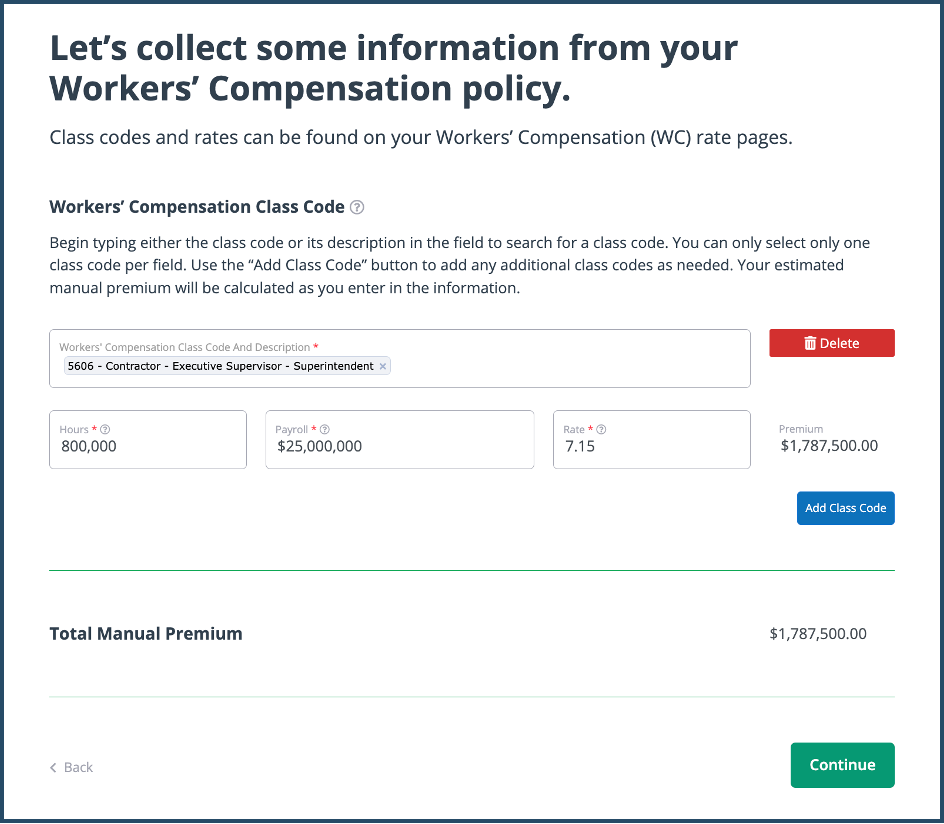
Task: Click the Payroll input showing $25,000,000
Action: 399,447
